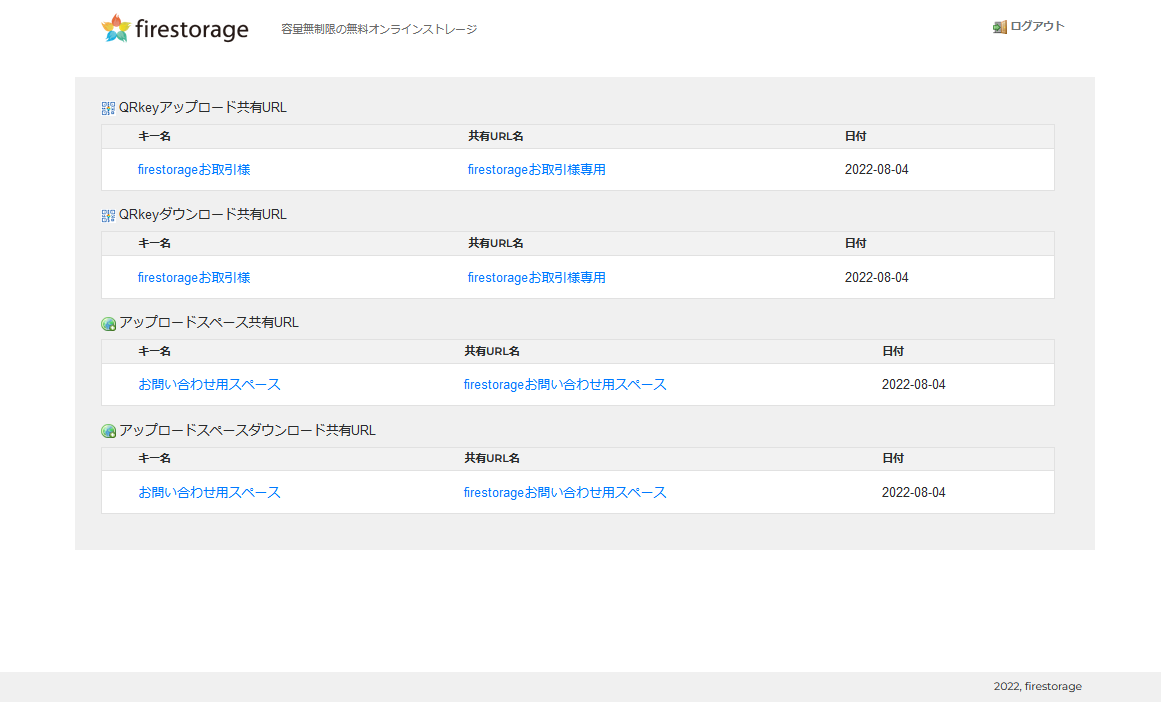The height and width of the screenshot is (726, 1161).
Task: Click 共有URL名 header in QRkeyダウンロード table
Action: [x=496, y=243]
